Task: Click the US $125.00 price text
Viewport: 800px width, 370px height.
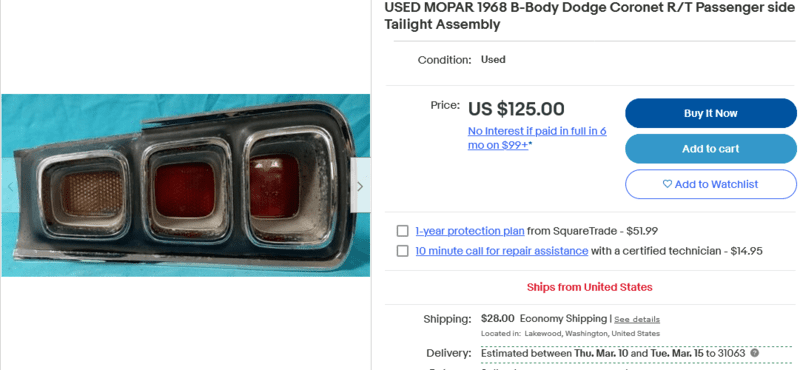Action: 516,109
